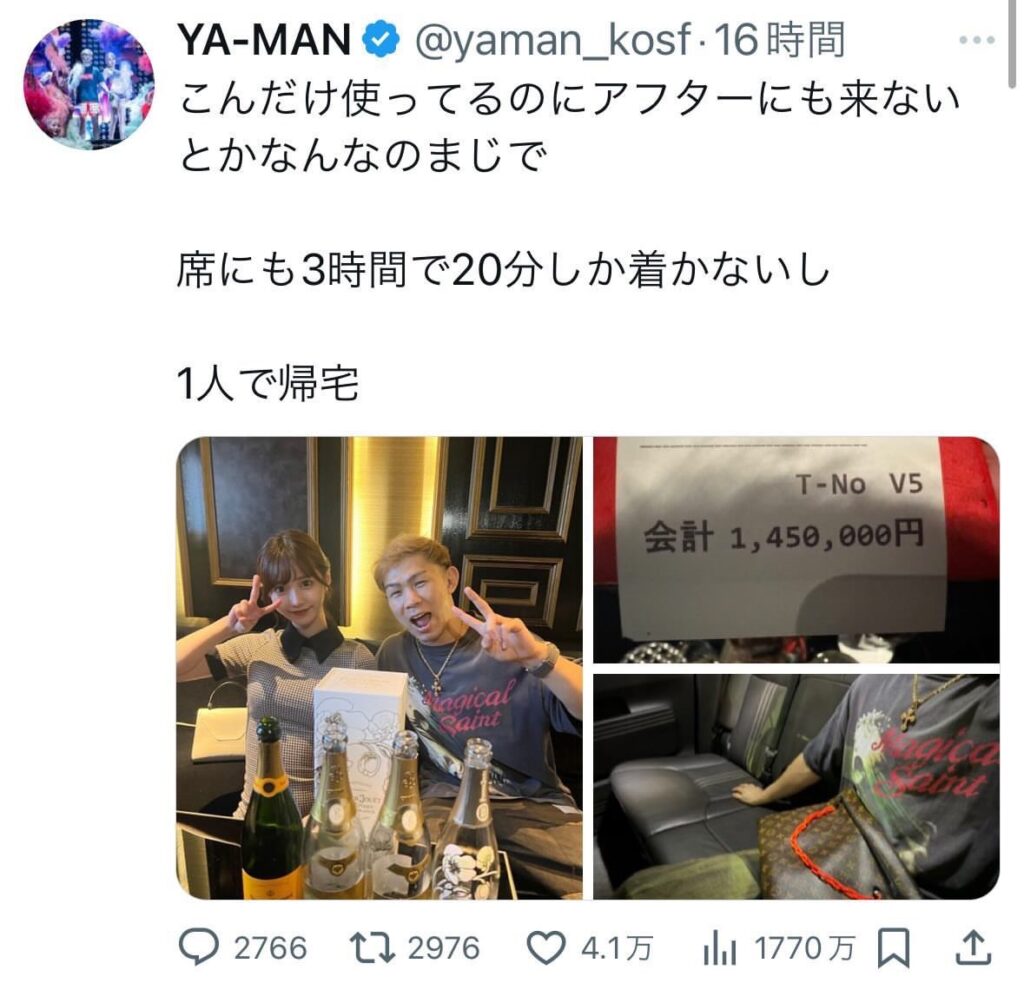Open the 2976 reposts count
Screen dimensions: 1024x1003
(444, 949)
